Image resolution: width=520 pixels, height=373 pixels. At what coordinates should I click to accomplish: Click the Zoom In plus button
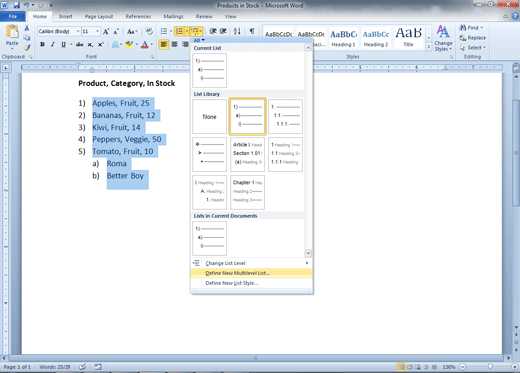pyautogui.click(x=515, y=367)
